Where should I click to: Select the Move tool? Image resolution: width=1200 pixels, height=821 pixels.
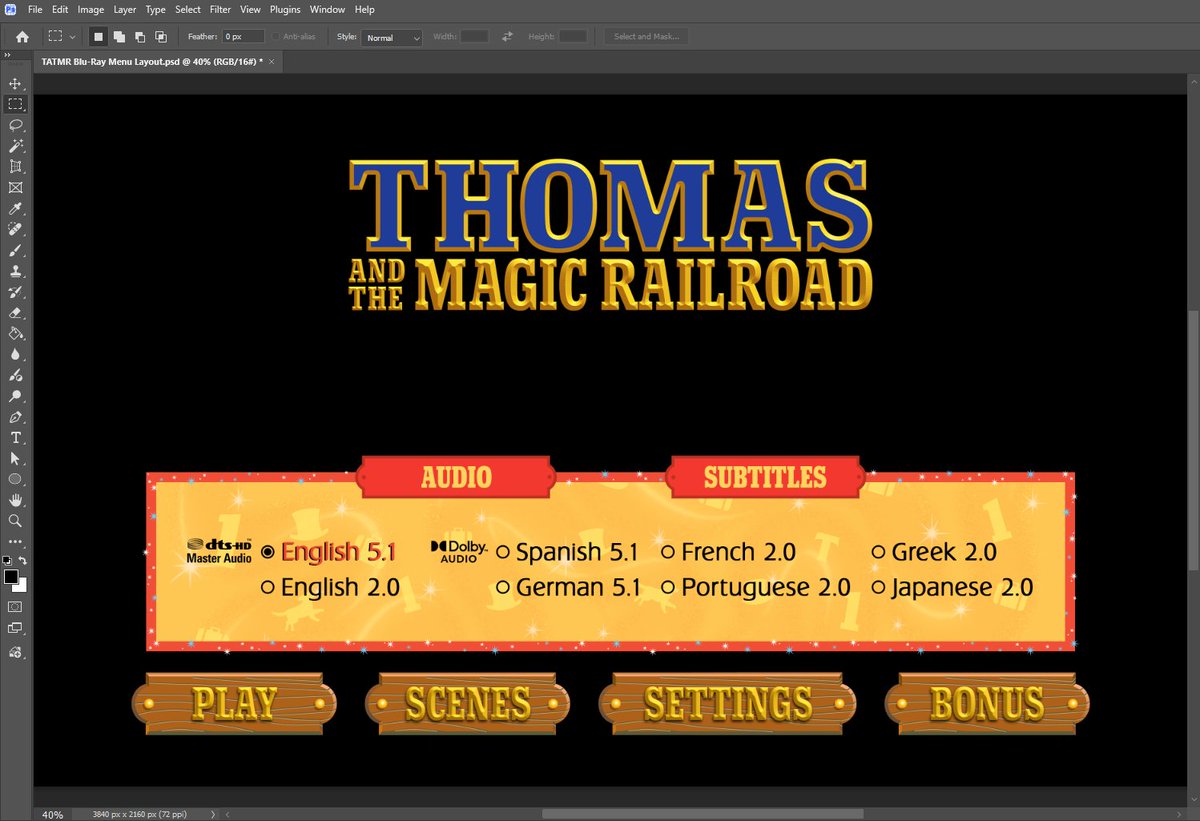pos(15,83)
